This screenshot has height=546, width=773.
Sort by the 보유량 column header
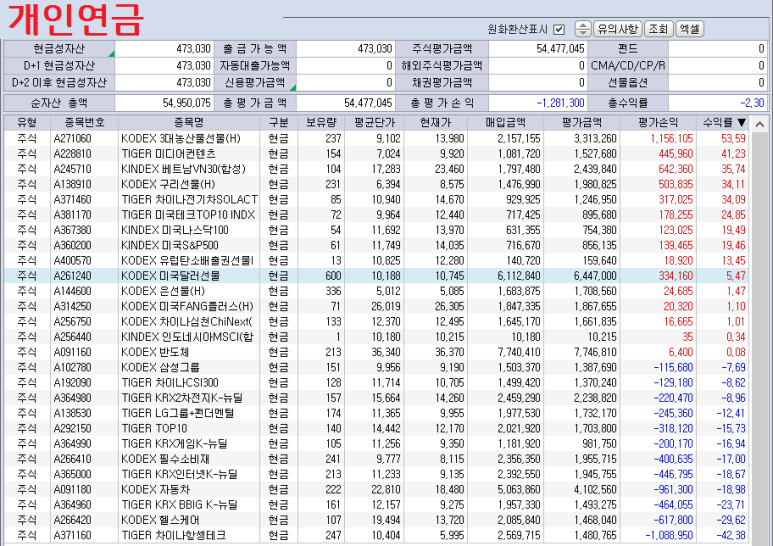[321, 122]
